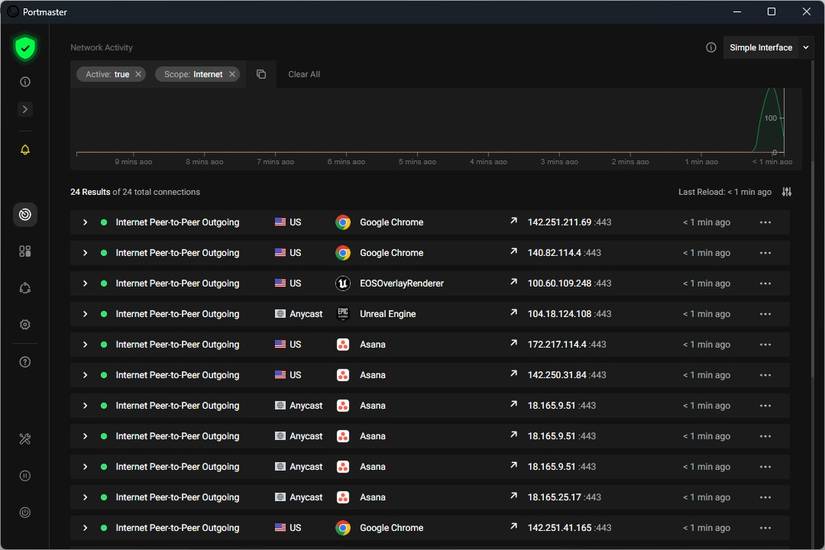
Task: Expand the row for 142.251.211.69
Action: point(85,223)
